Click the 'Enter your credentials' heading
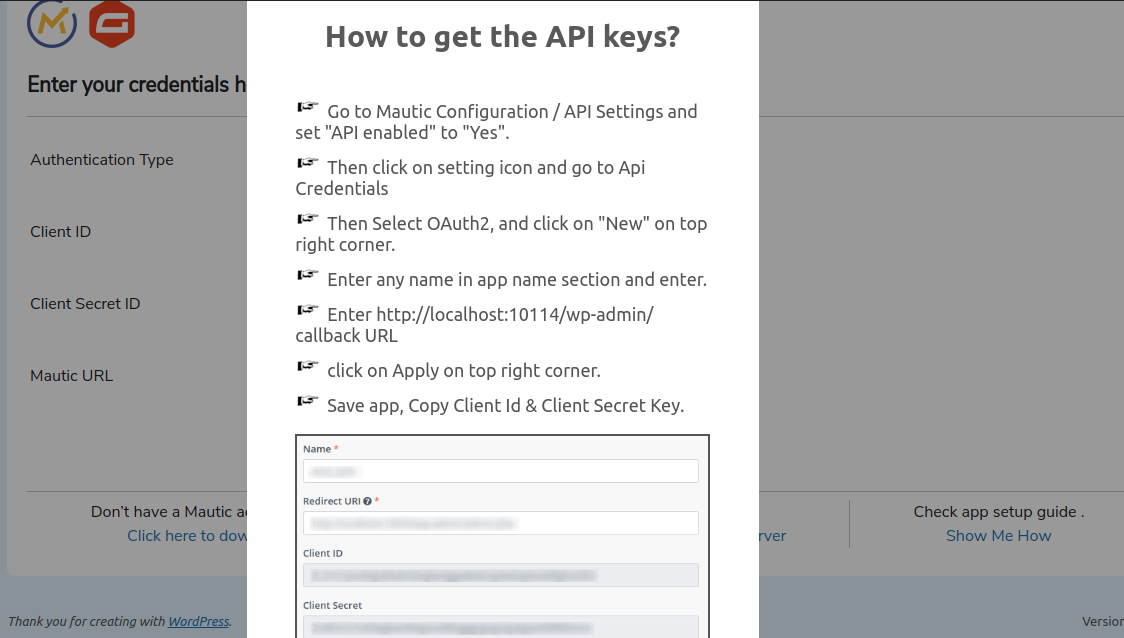 [137, 85]
